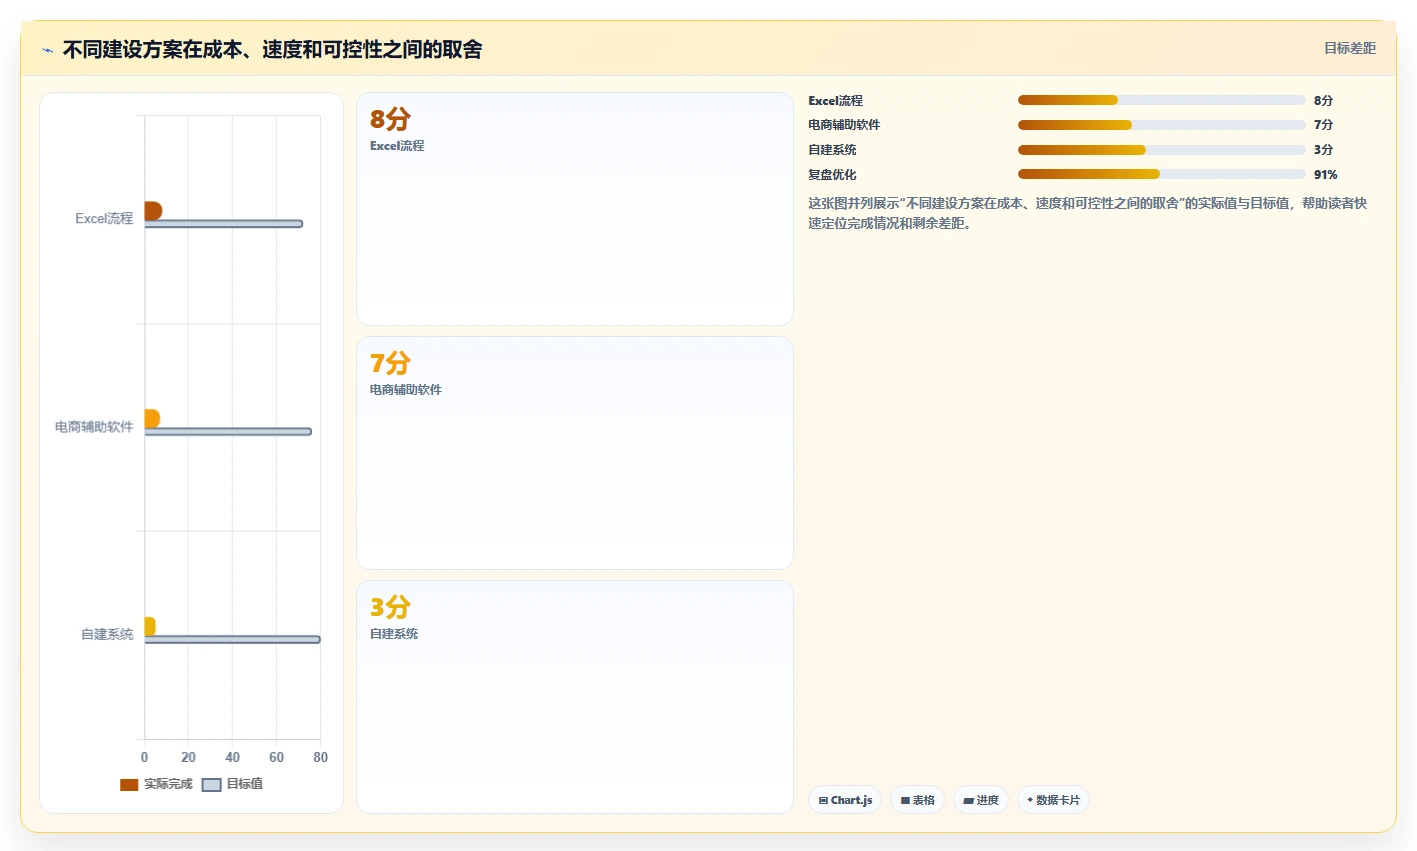1417x851 pixels.
Task: Click the 电商辅助软件 axis label in chart
Action: (94, 427)
